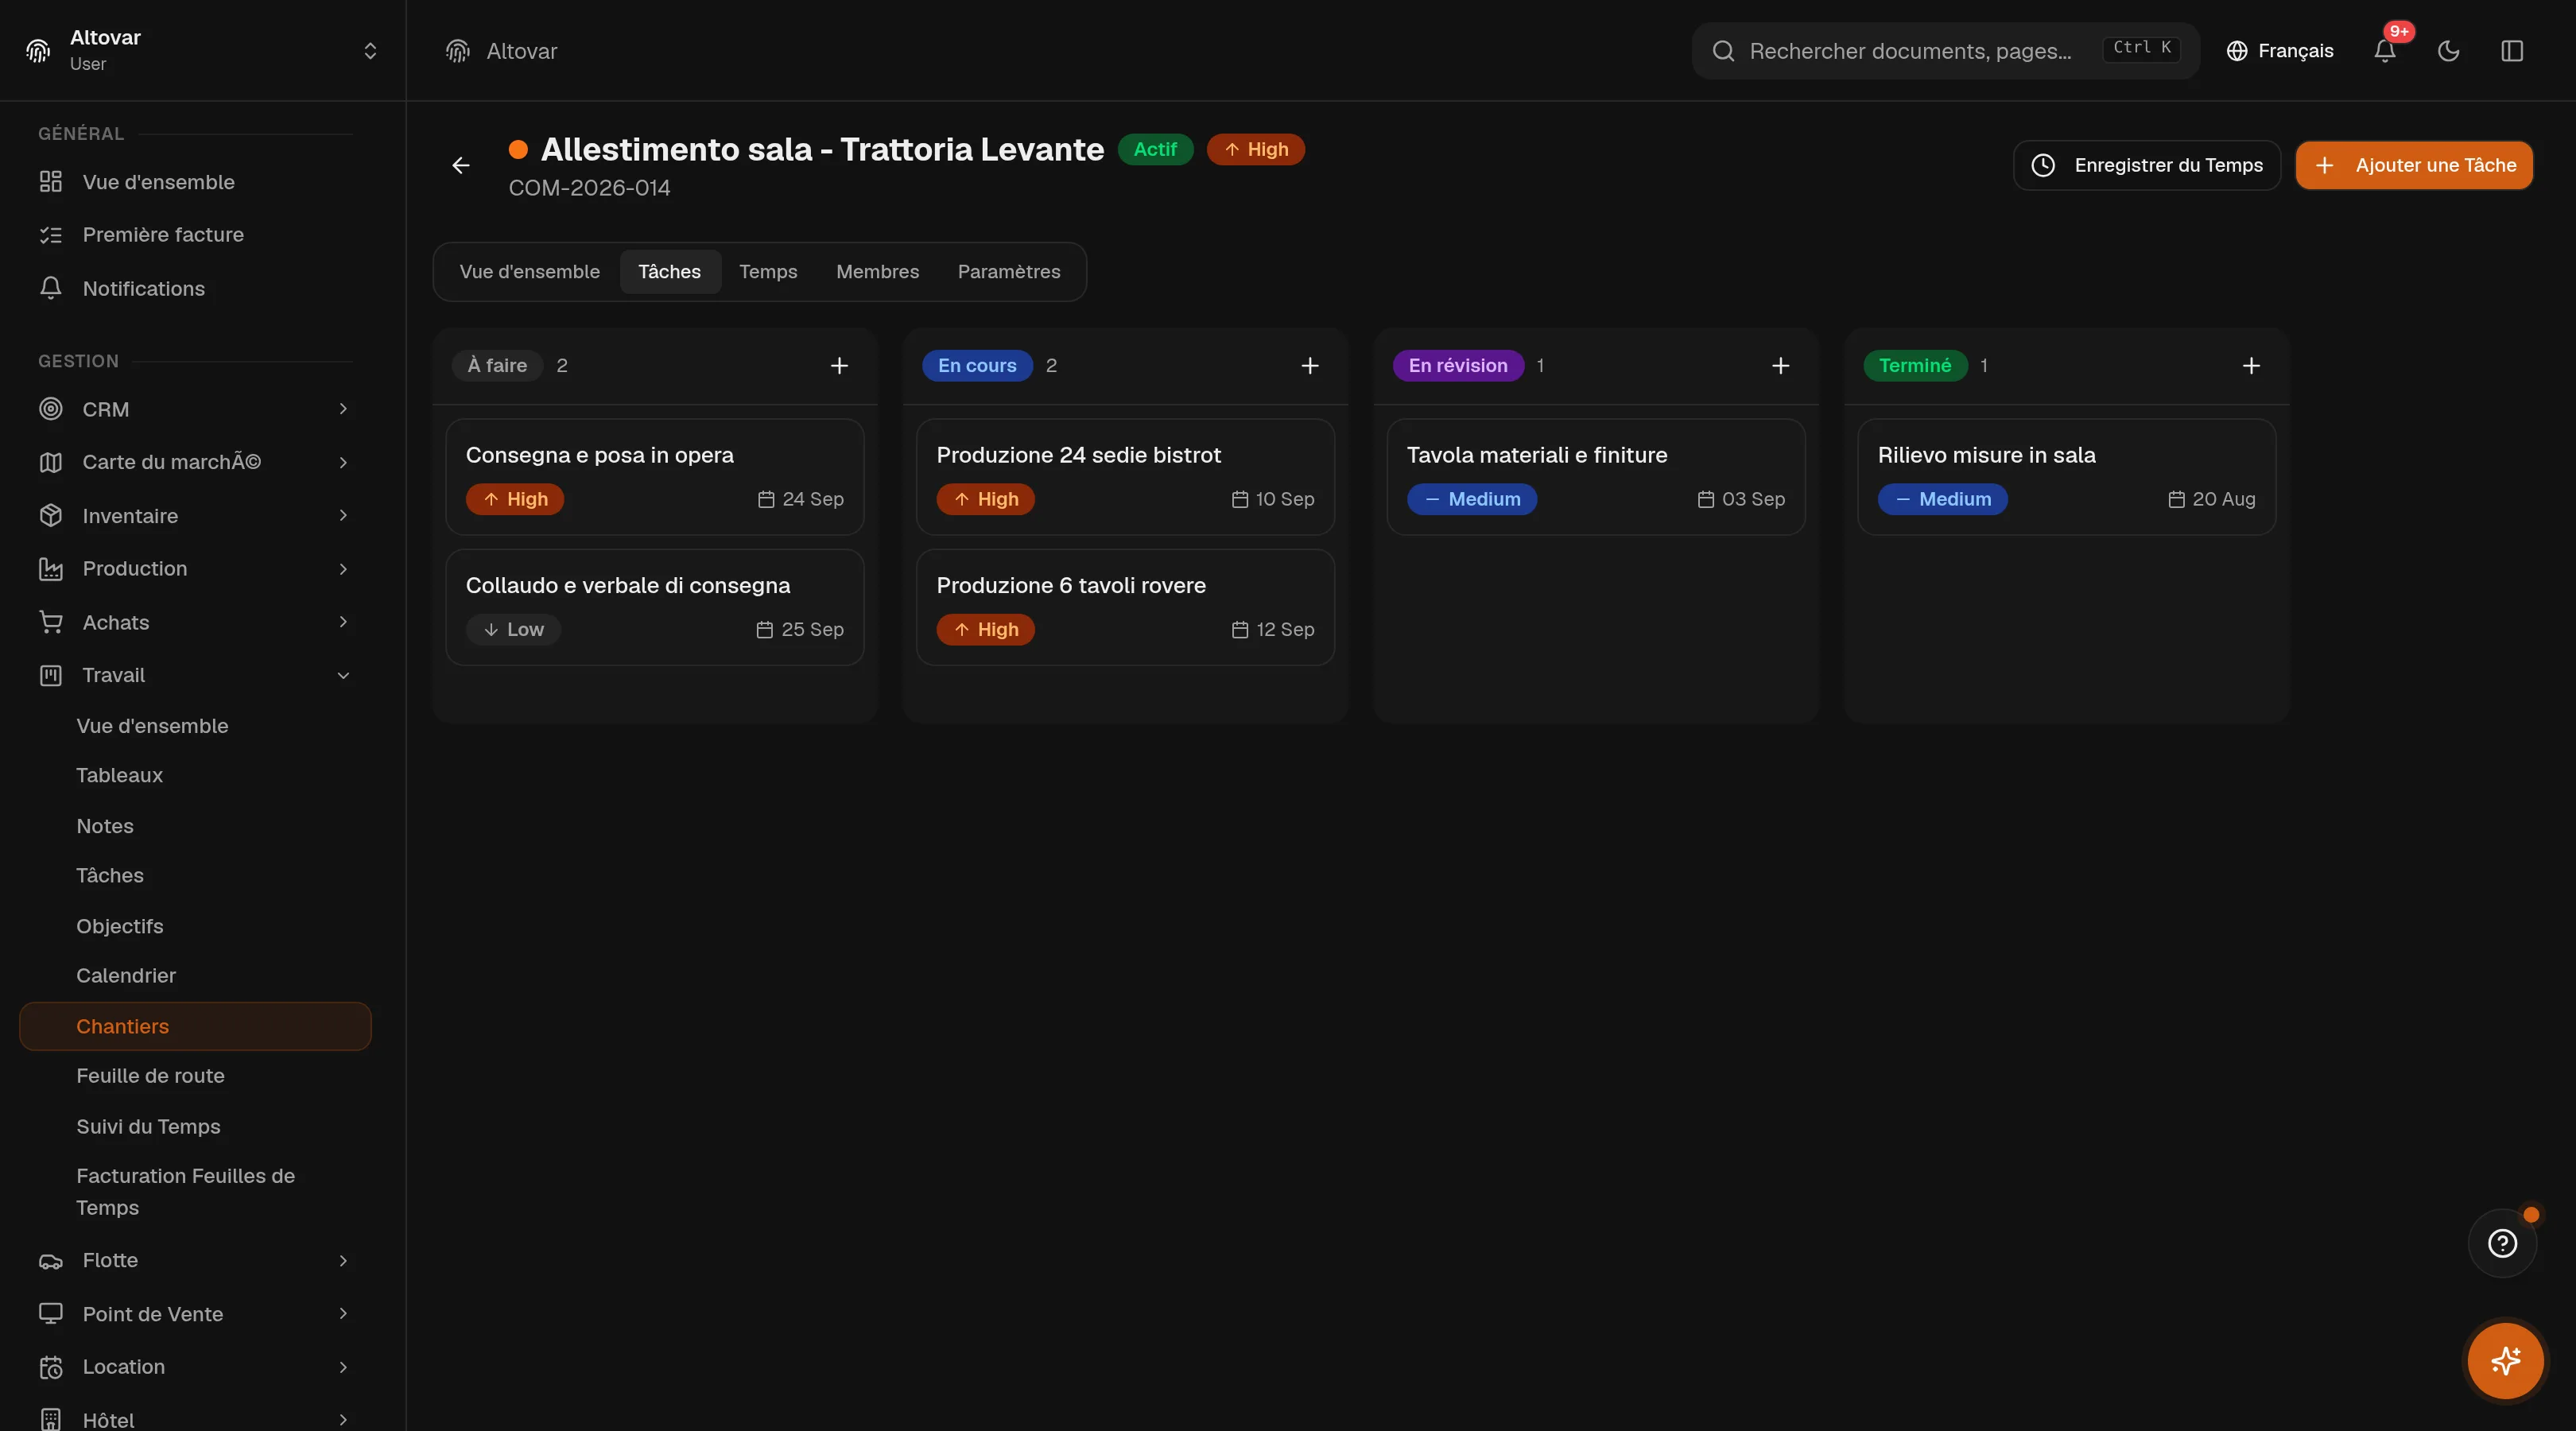Open the help question mark button

click(x=2502, y=1243)
